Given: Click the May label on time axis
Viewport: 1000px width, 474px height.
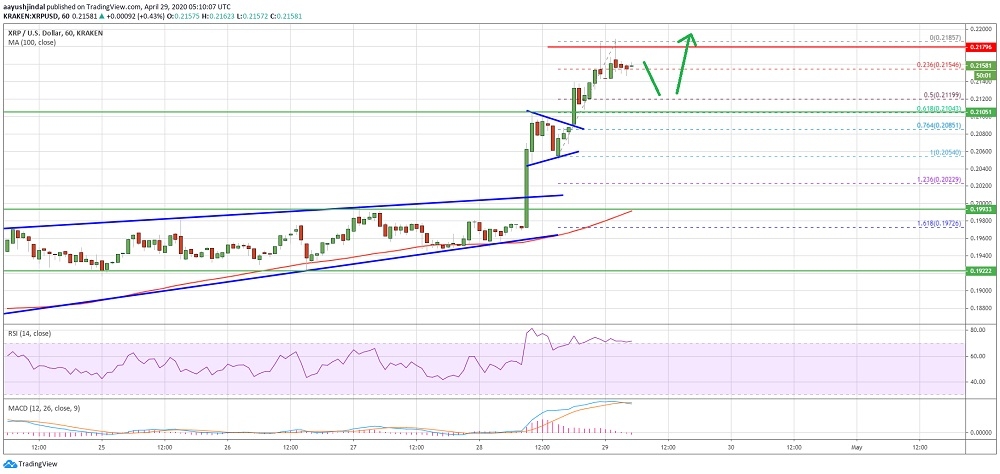Looking at the screenshot, I should [x=858, y=448].
